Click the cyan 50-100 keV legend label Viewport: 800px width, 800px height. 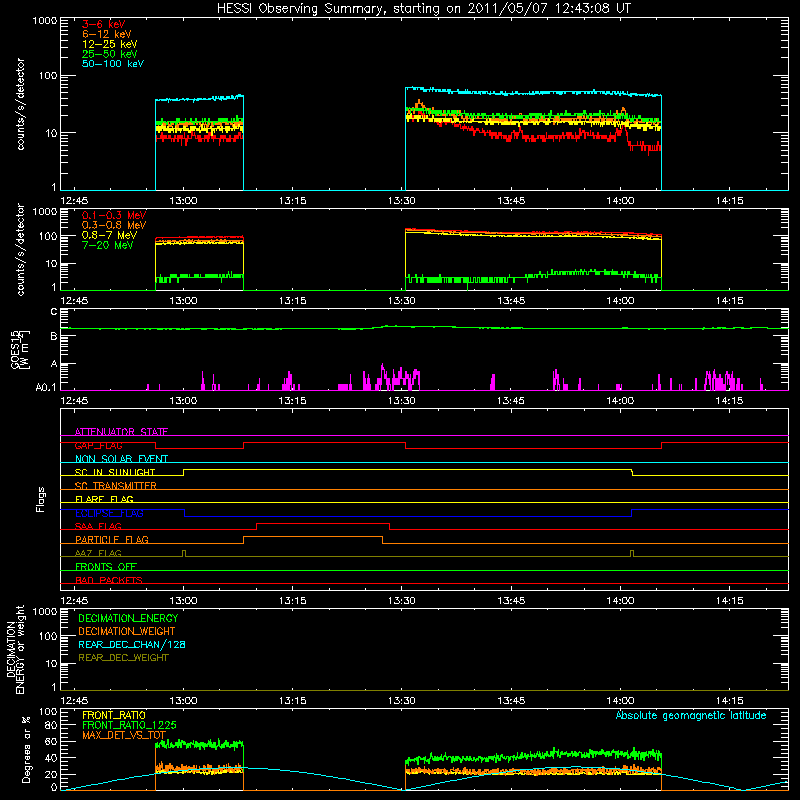coord(113,64)
